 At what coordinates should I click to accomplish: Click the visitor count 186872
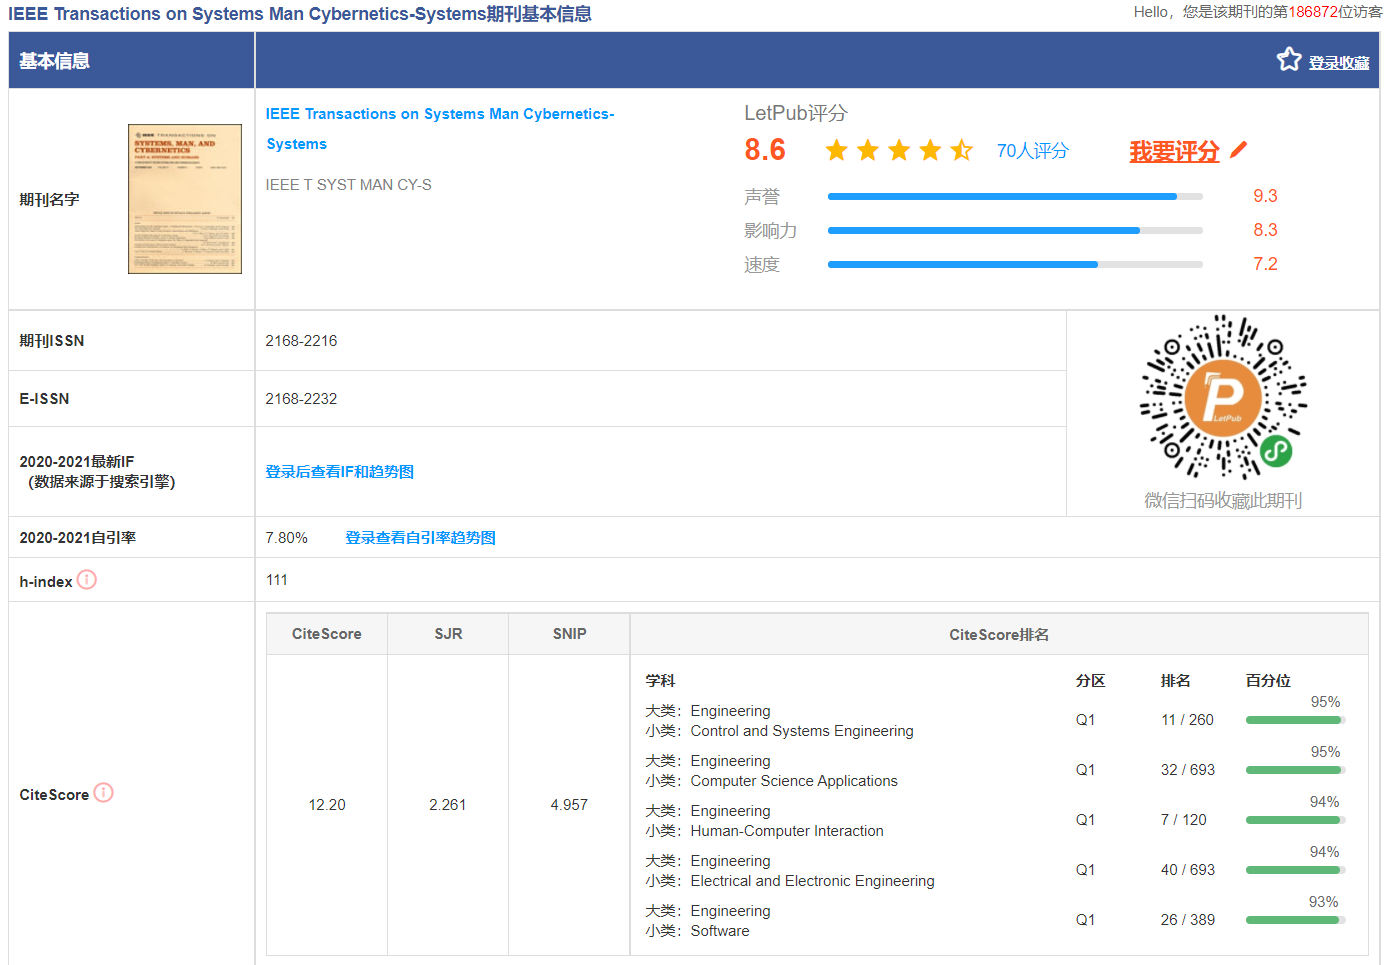[x=1313, y=12]
